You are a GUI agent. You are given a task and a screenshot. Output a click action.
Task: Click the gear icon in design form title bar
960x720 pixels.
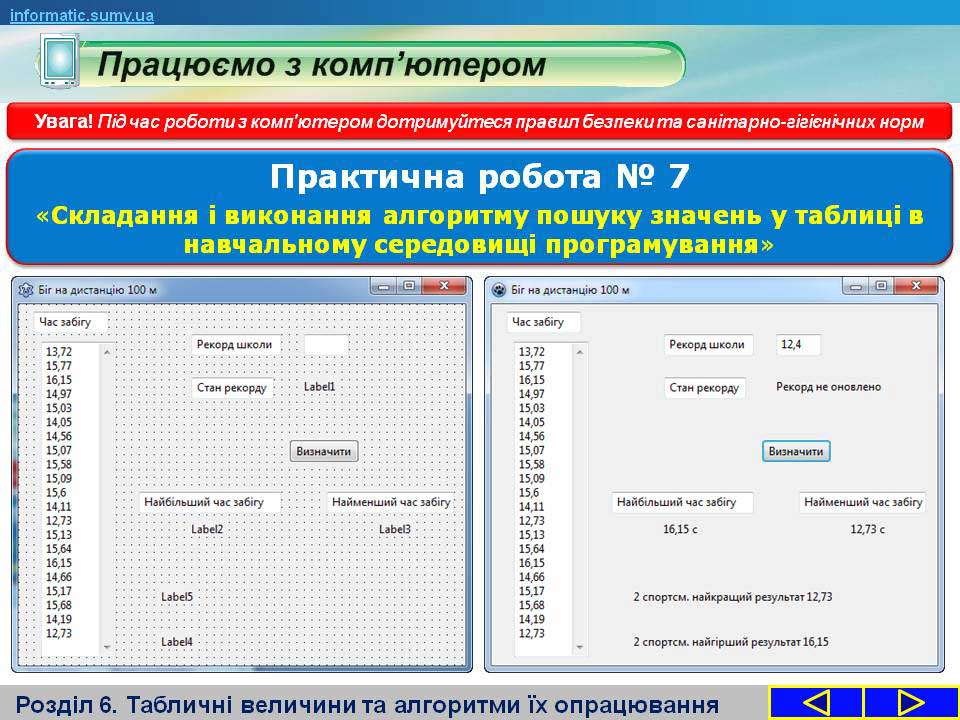[27, 290]
